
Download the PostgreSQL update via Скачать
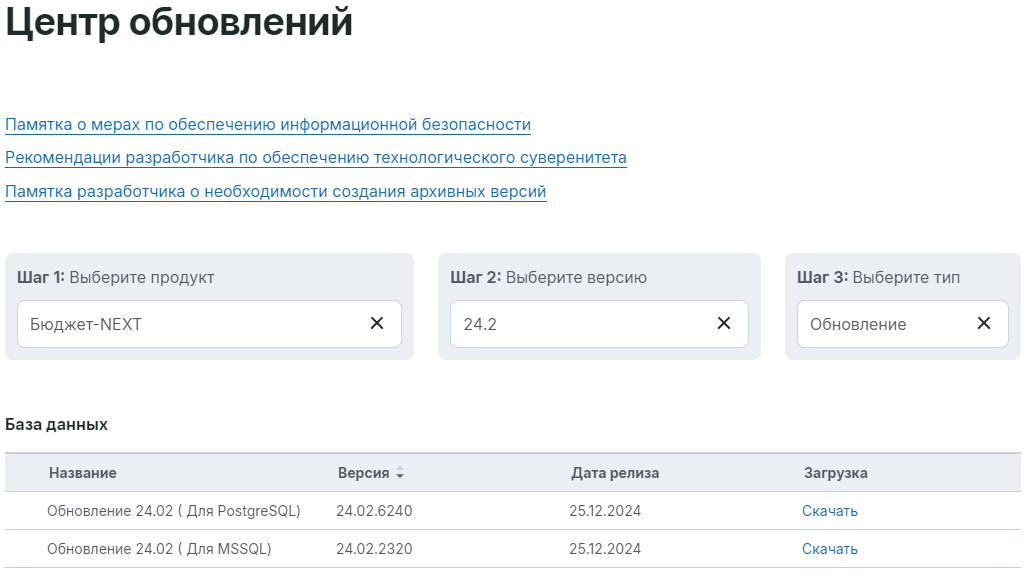tap(829, 511)
